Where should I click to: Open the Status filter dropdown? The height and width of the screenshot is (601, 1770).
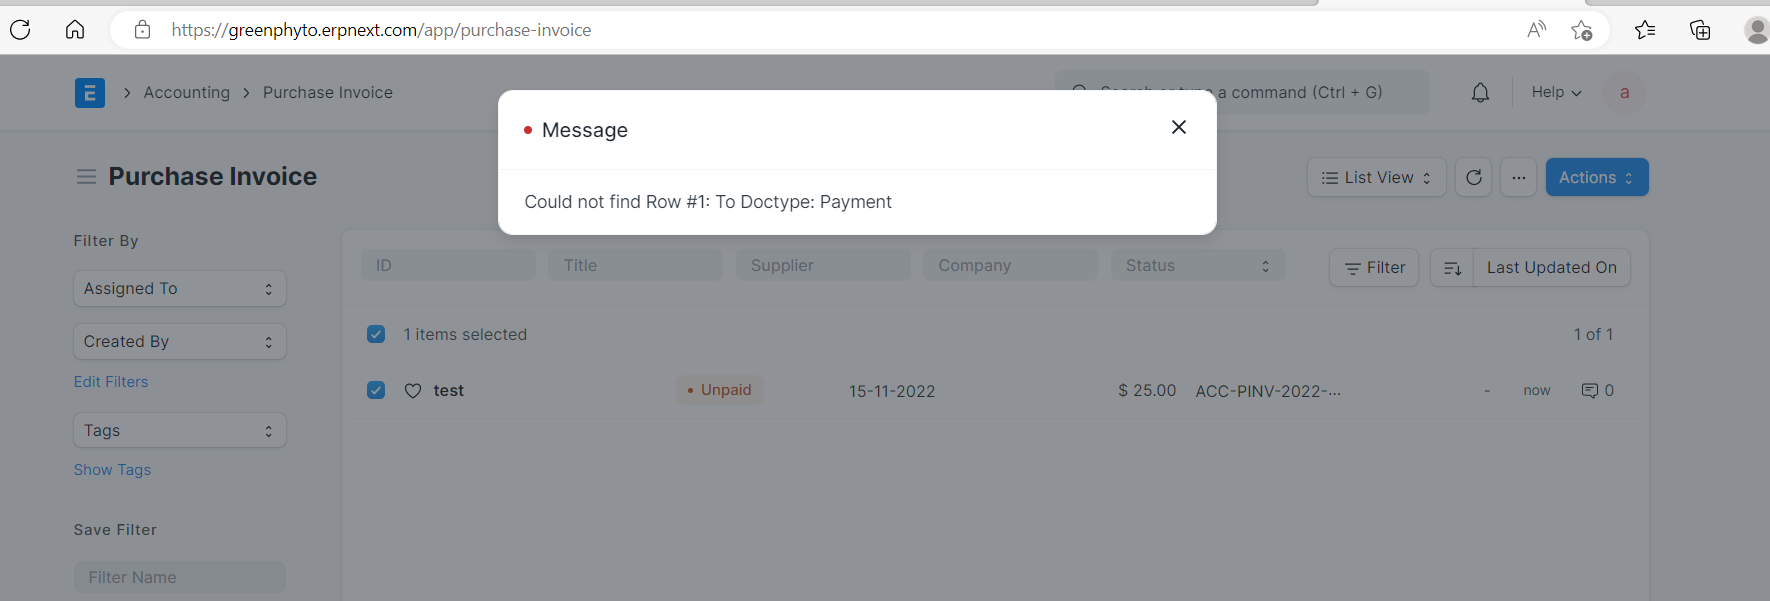(x=1197, y=265)
